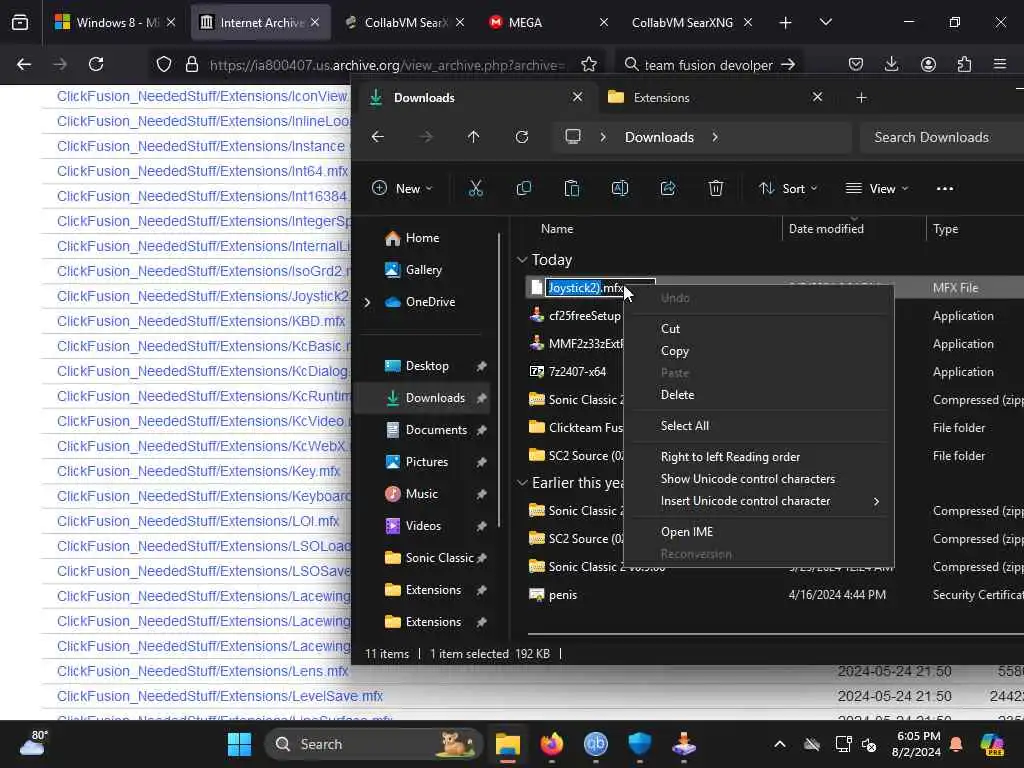
Task: Open the LevelSave.mfx archive link
Action: 219,696
